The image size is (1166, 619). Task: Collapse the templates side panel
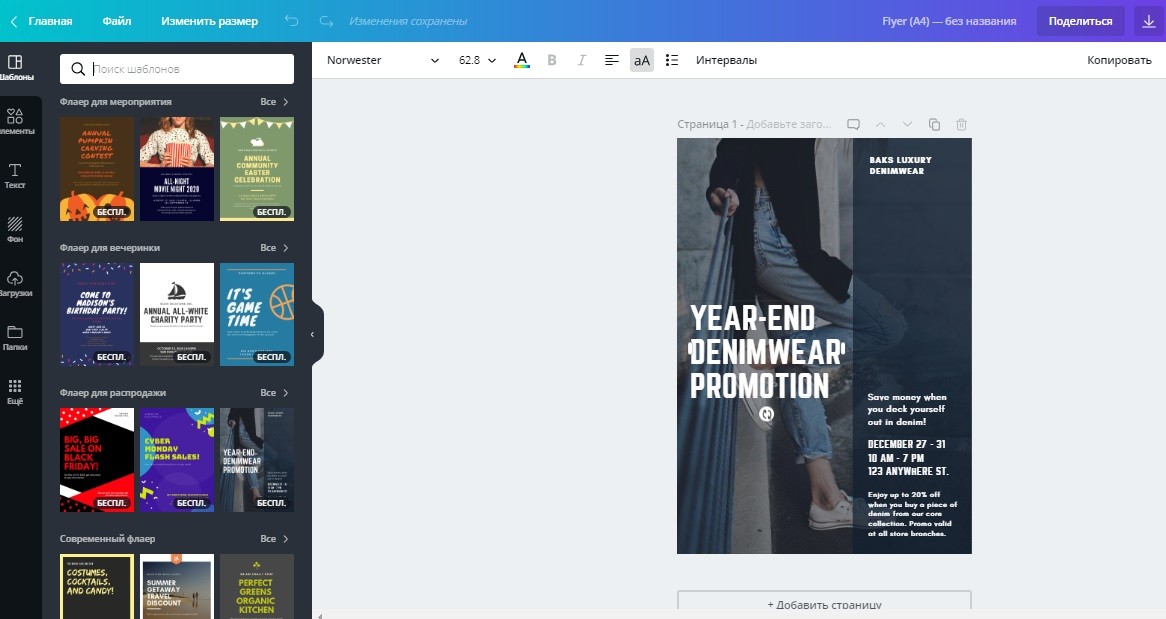pos(314,334)
